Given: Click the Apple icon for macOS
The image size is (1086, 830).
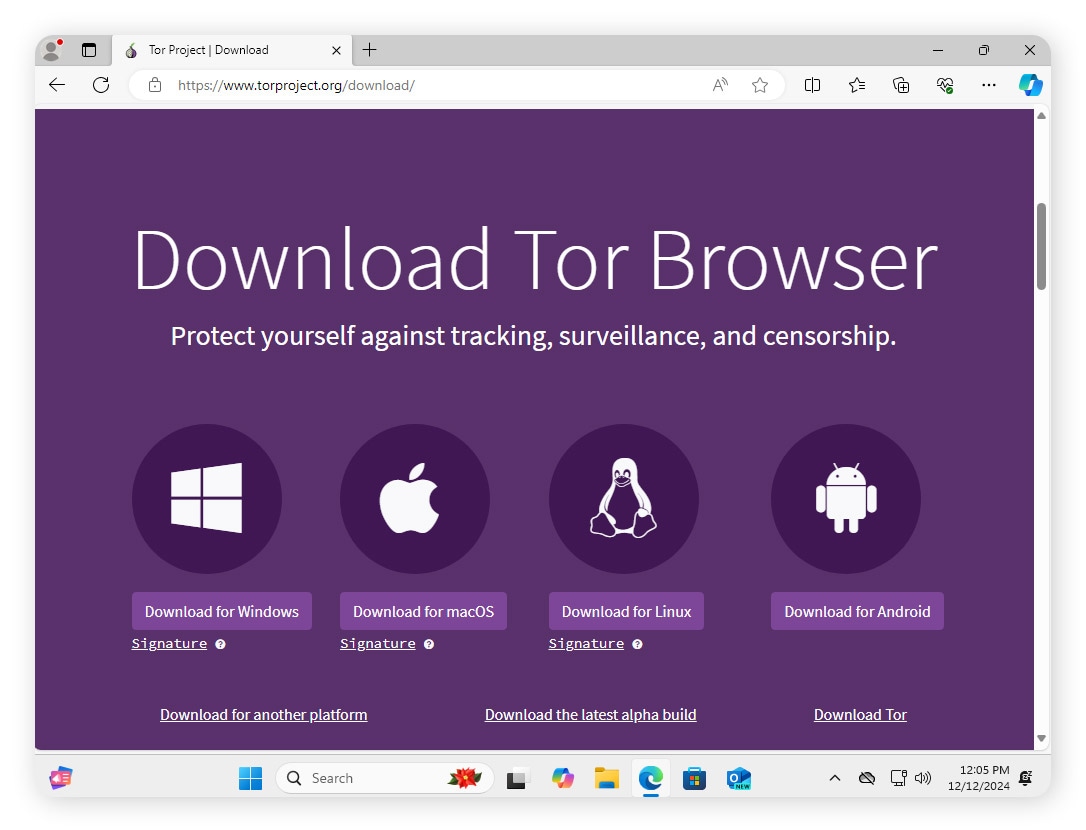Looking at the screenshot, I should (x=415, y=497).
